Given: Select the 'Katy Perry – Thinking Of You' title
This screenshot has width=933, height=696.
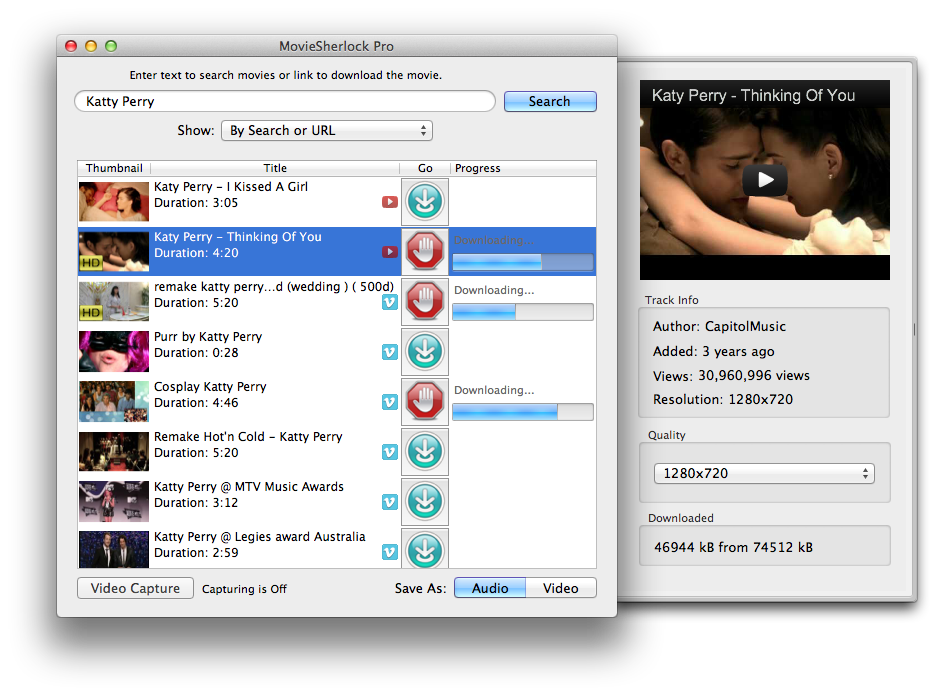Looking at the screenshot, I should [x=237, y=237].
